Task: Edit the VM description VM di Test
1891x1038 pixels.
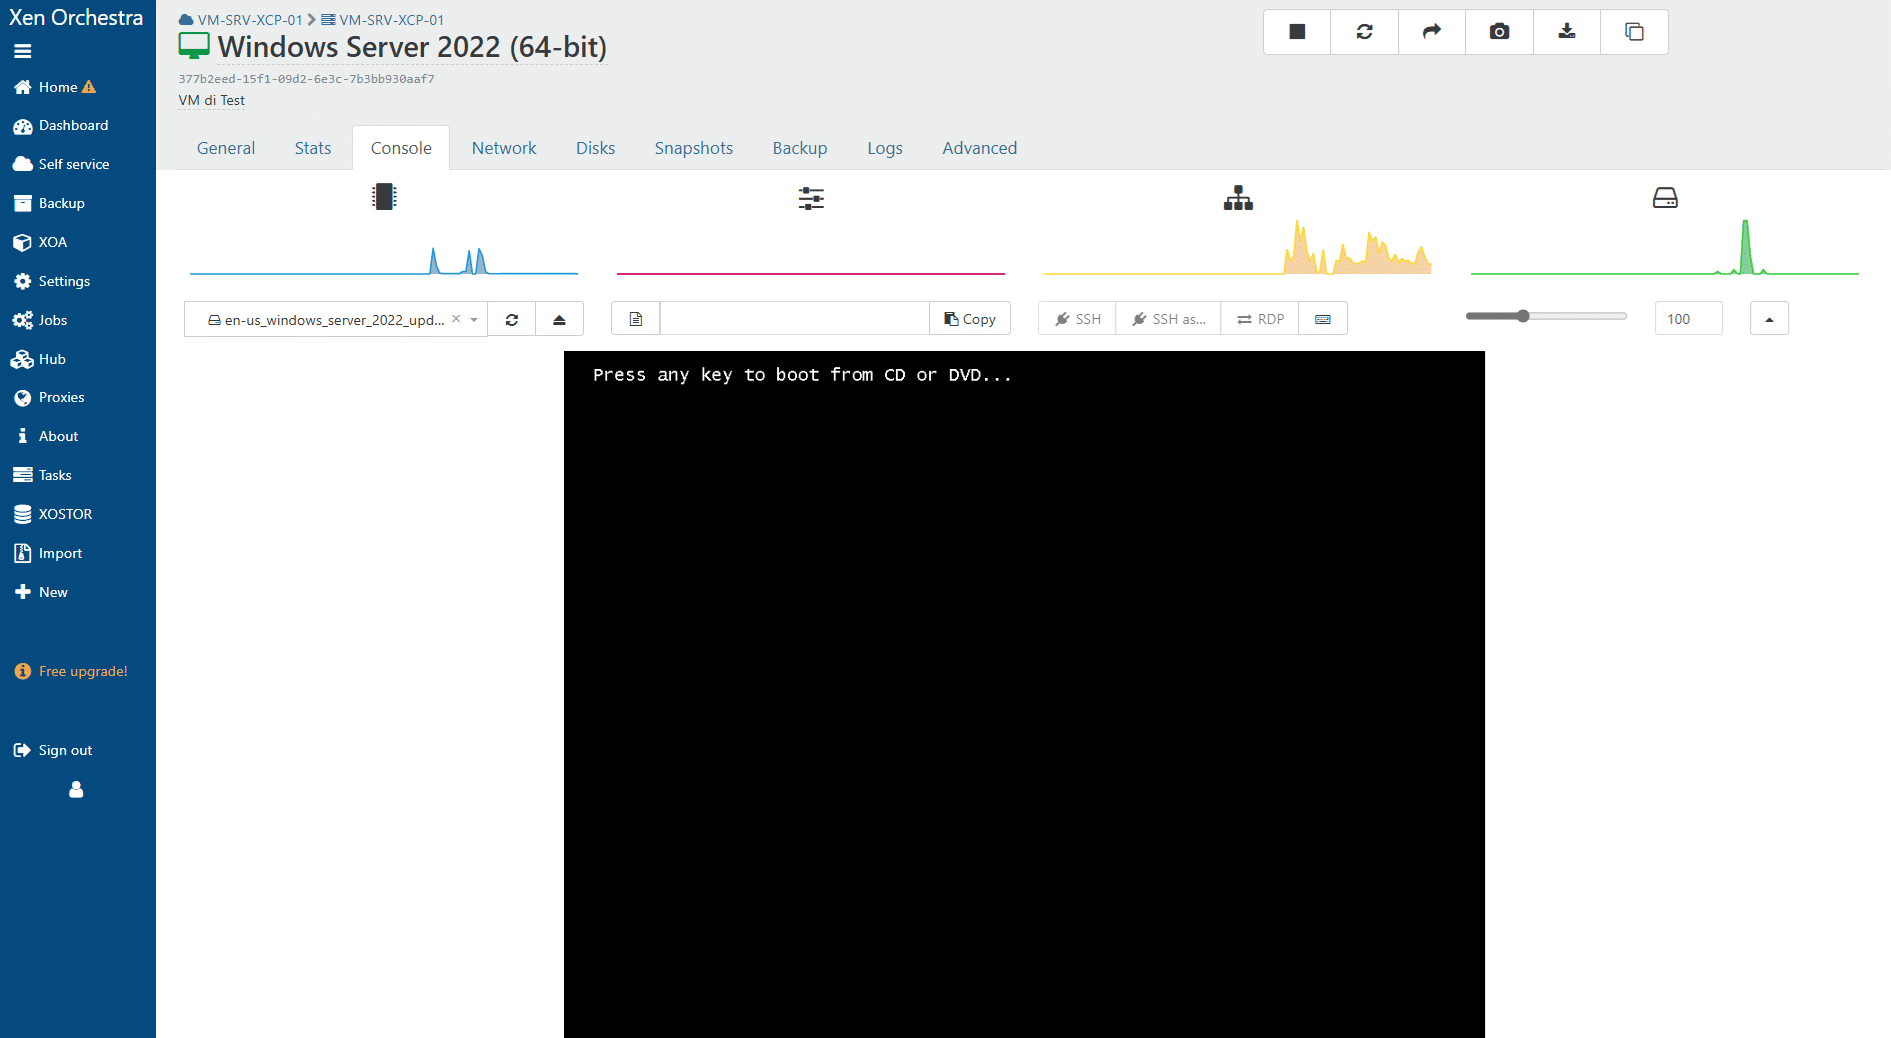Action: tap(212, 100)
